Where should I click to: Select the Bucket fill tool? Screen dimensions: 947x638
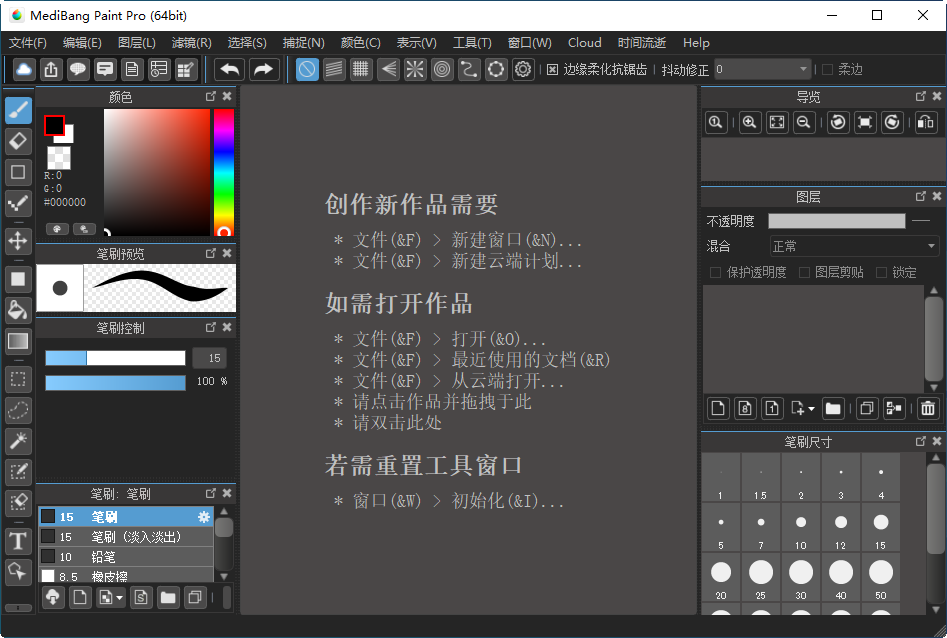click(18, 310)
